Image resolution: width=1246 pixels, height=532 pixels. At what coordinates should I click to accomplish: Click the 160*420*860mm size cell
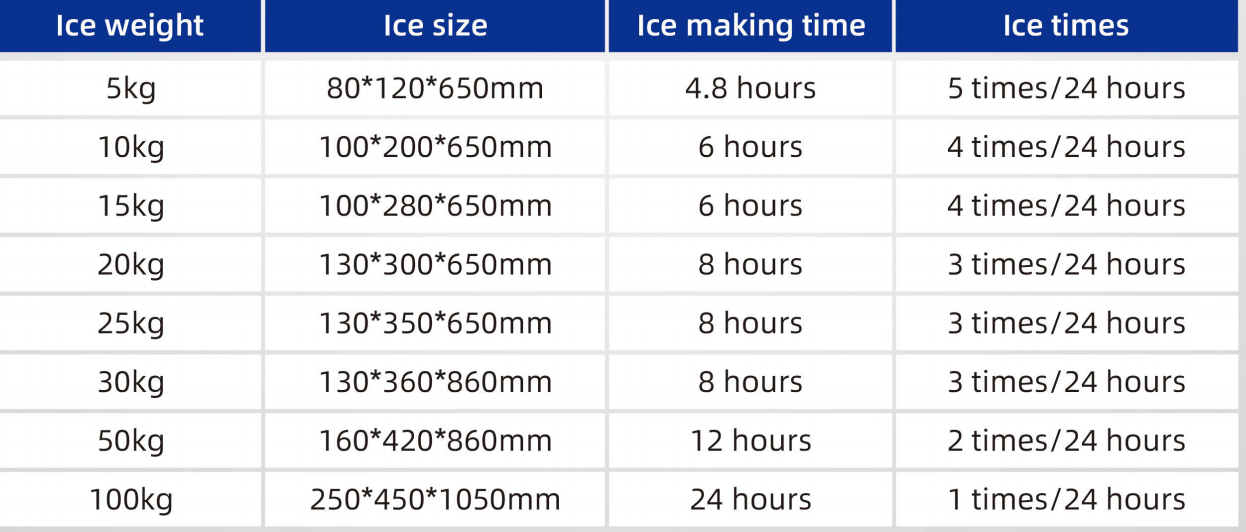pyautogui.click(x=435, y=441)
